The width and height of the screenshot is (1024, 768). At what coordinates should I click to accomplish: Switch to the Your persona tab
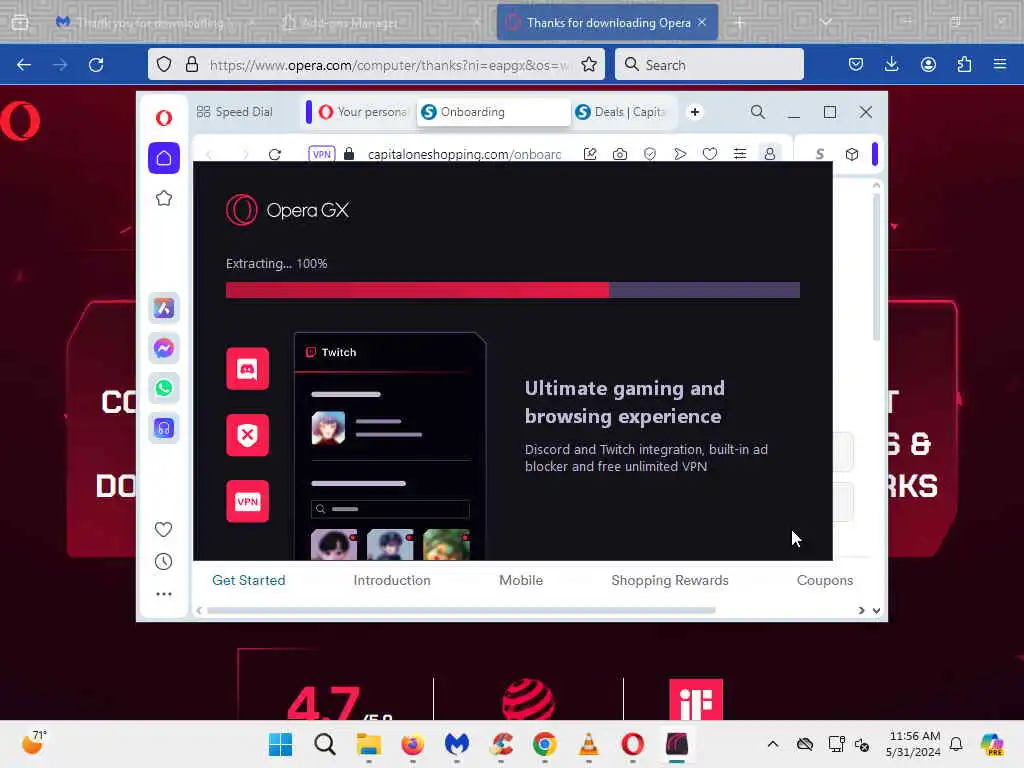tap(362, 112)
